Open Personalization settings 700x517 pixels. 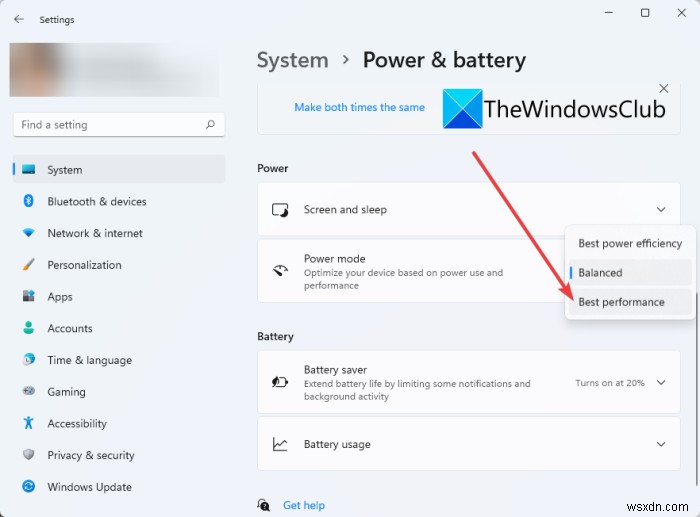coord(119,265)
